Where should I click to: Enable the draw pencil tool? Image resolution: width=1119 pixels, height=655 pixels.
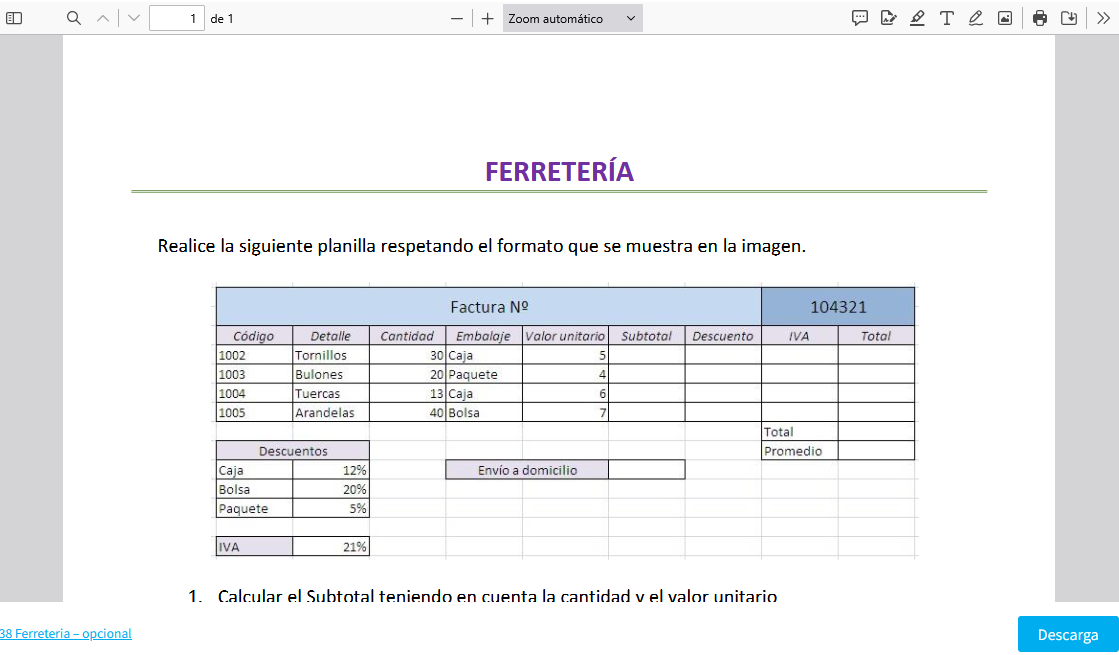[975, 18]
